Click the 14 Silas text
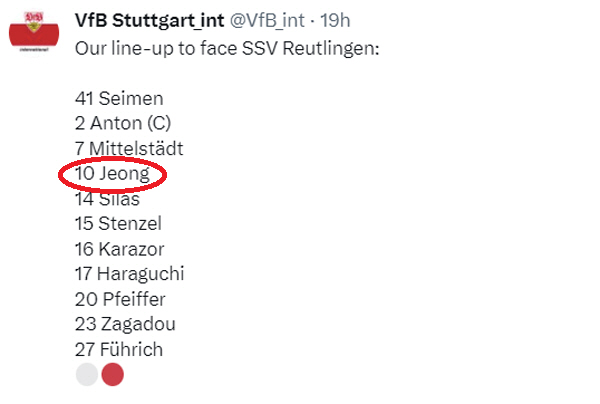 107,199
